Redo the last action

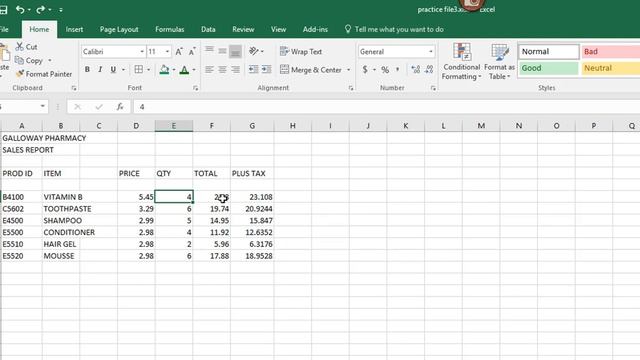coord(40,9)
